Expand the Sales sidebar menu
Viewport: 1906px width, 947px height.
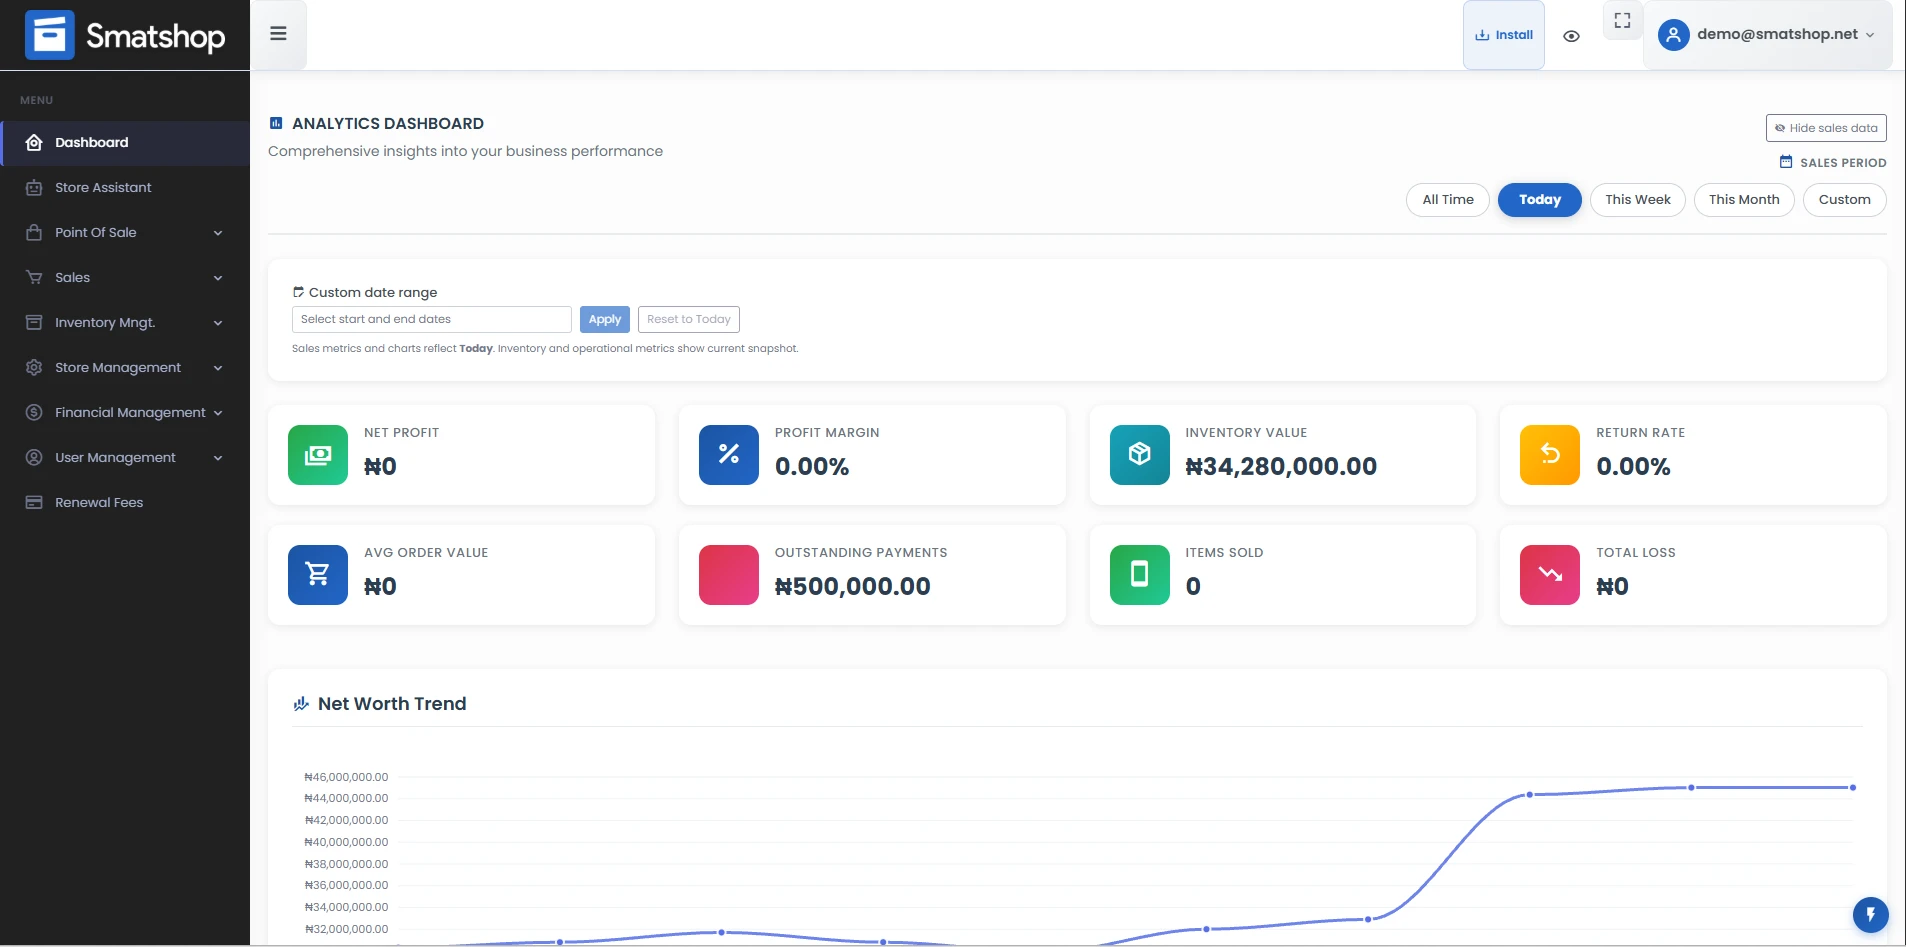point(125,278)
